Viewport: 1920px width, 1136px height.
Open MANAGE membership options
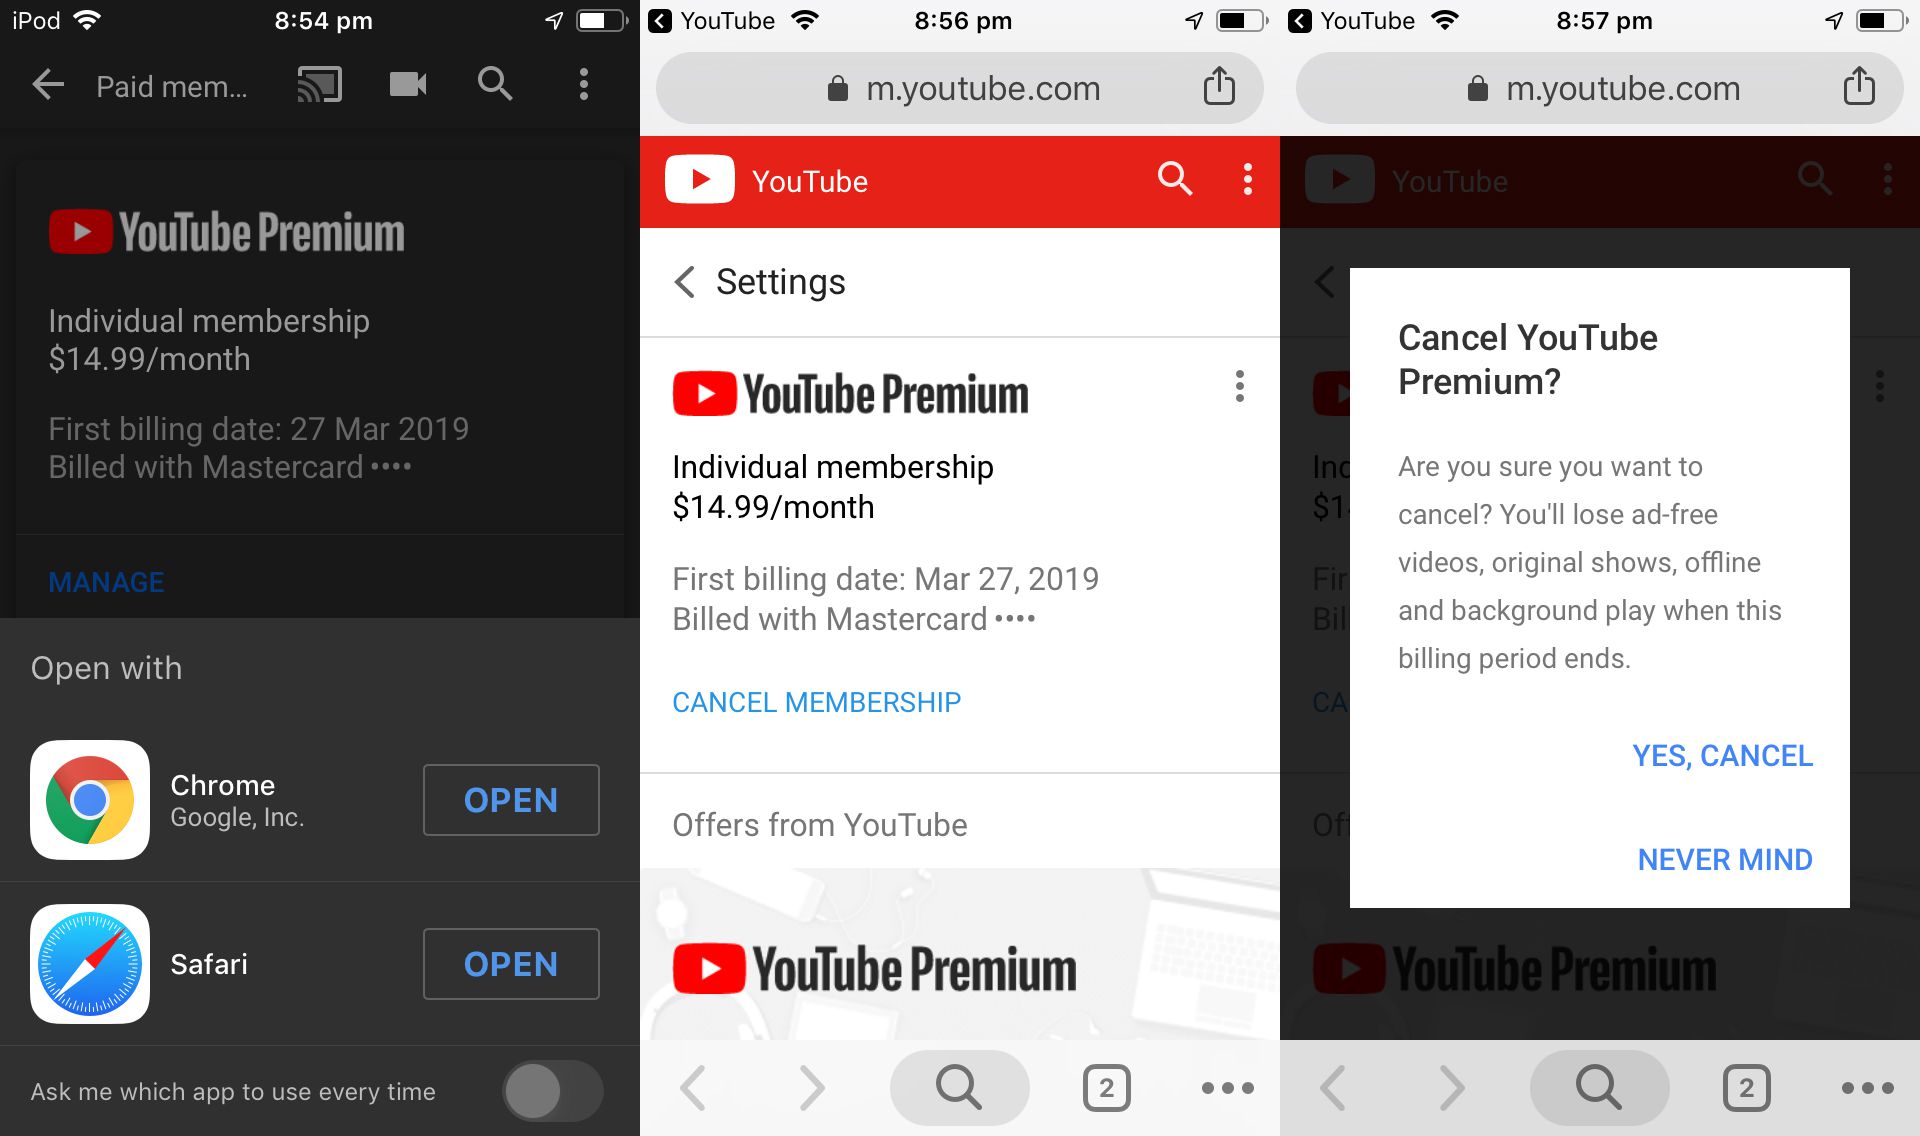[x=105, y=582]
